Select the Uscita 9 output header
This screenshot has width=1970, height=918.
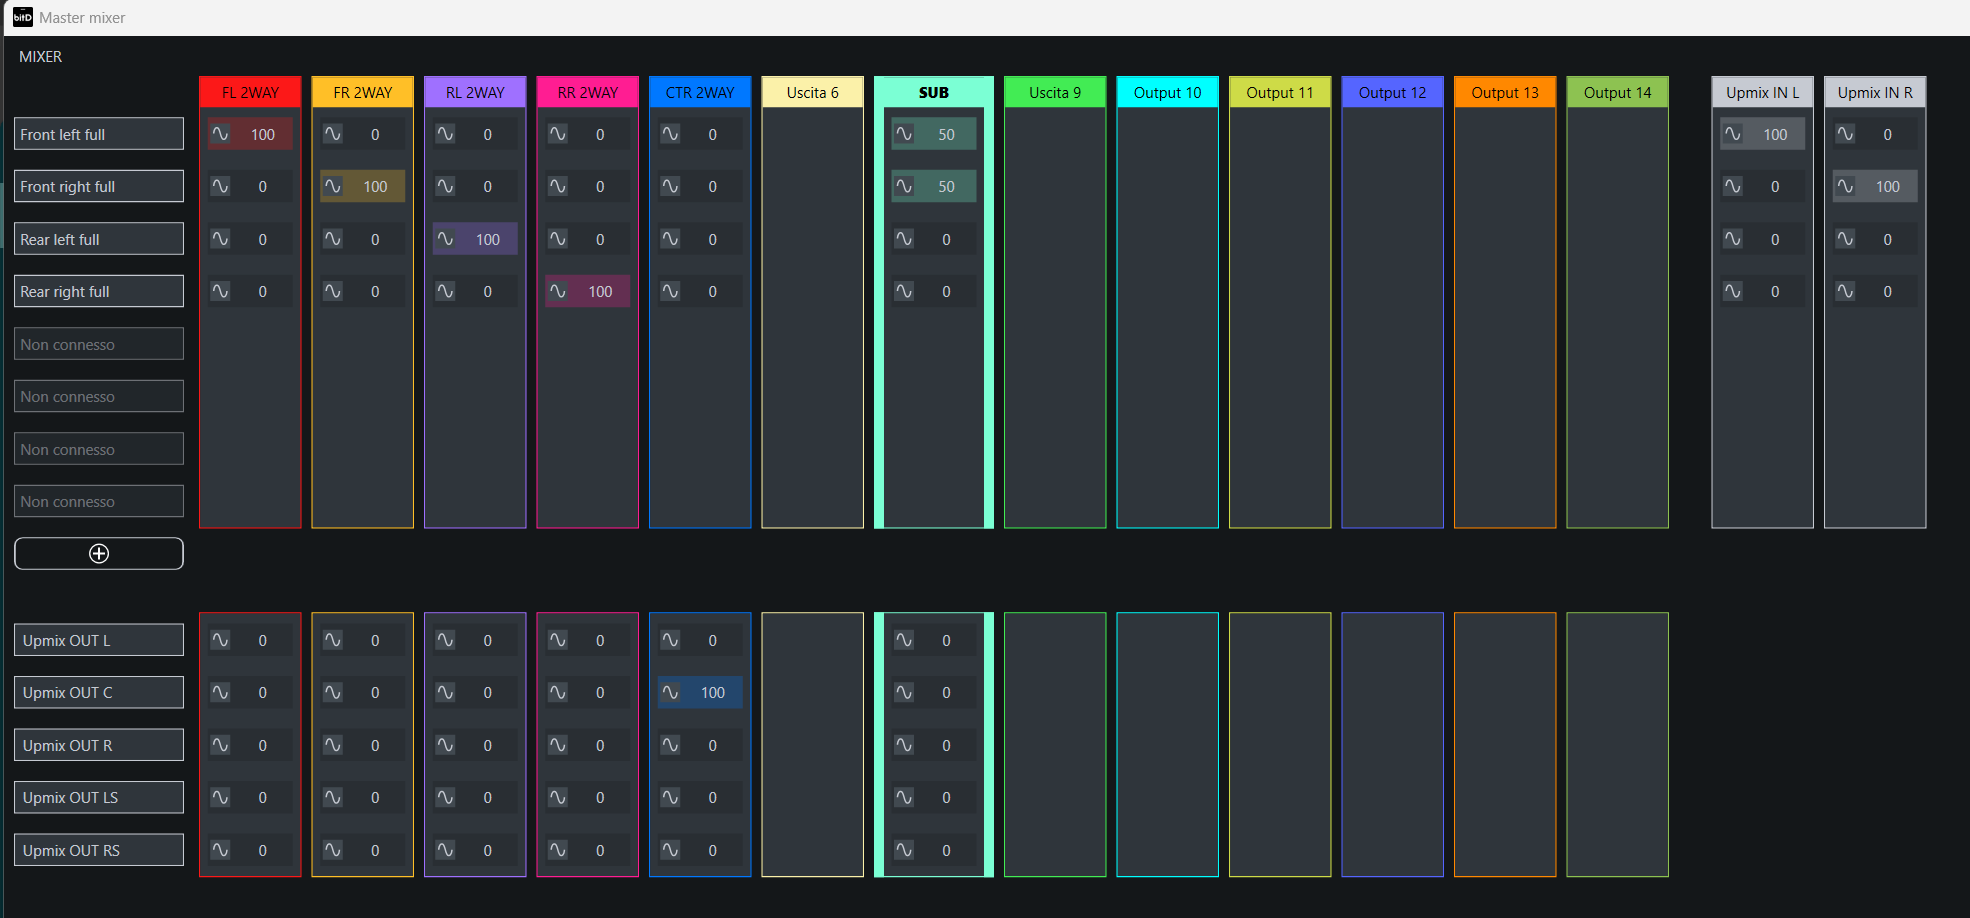tap(1055, 92)
